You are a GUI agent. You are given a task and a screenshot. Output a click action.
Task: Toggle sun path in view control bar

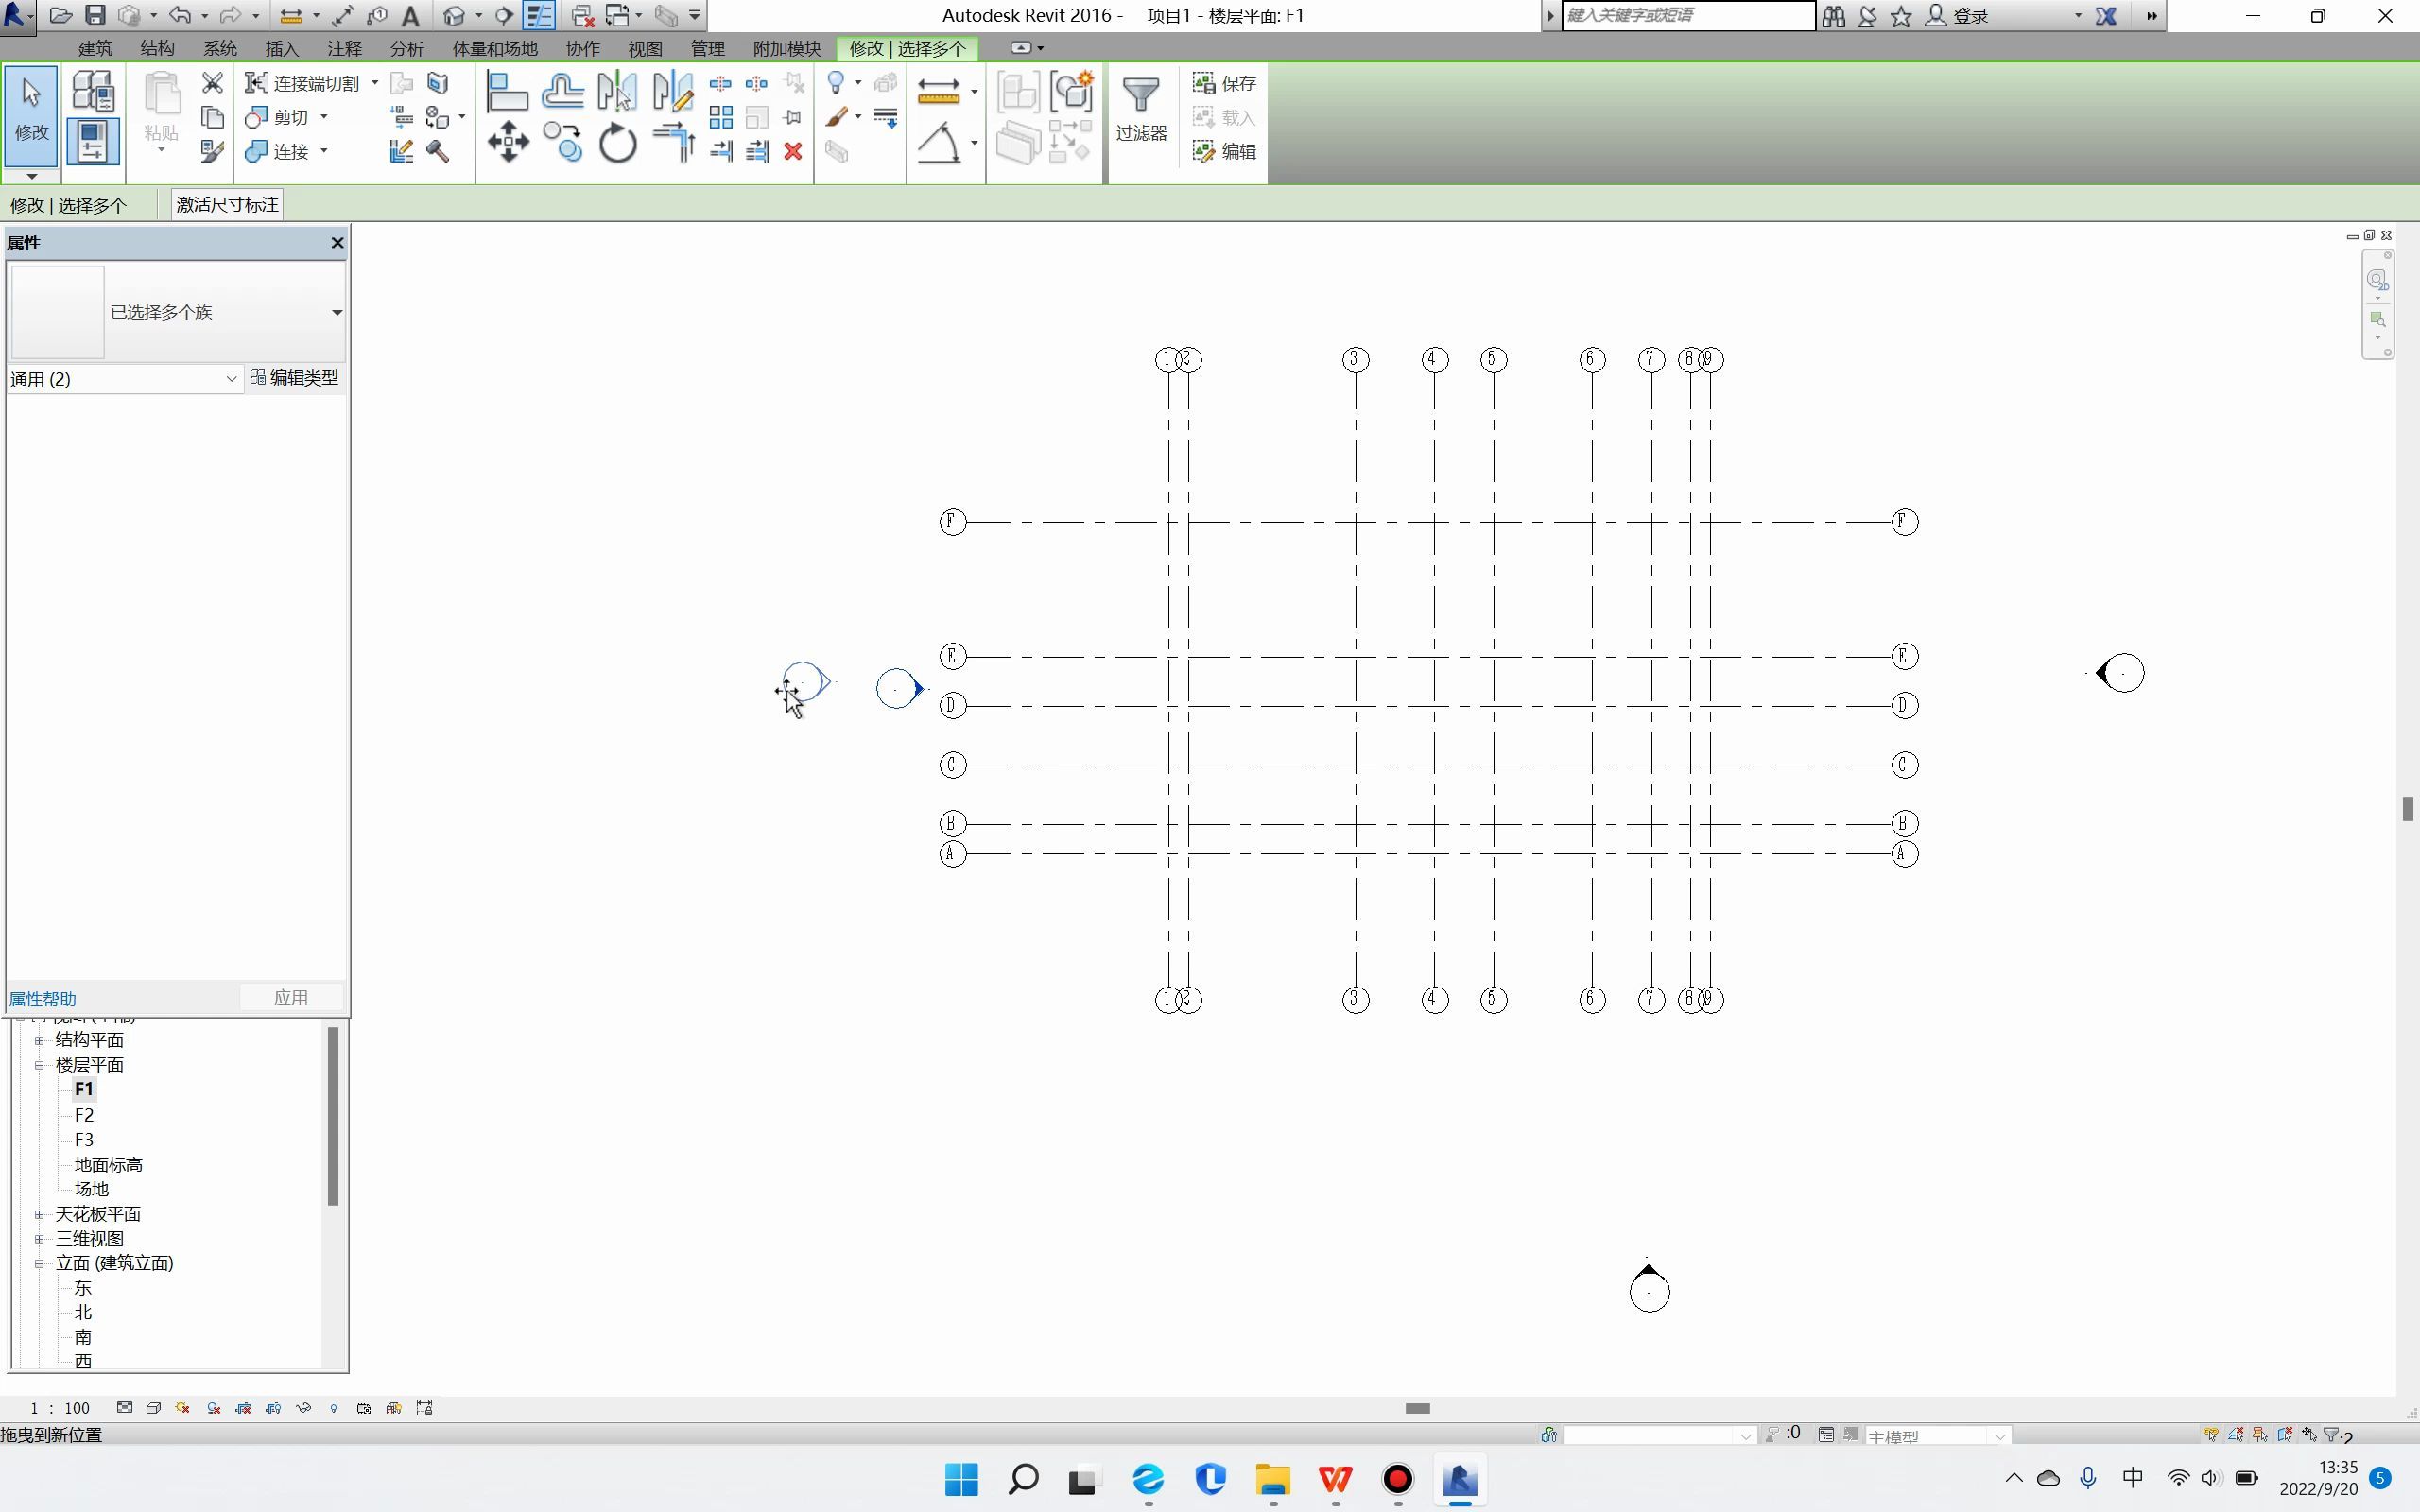pos(182,1408)
